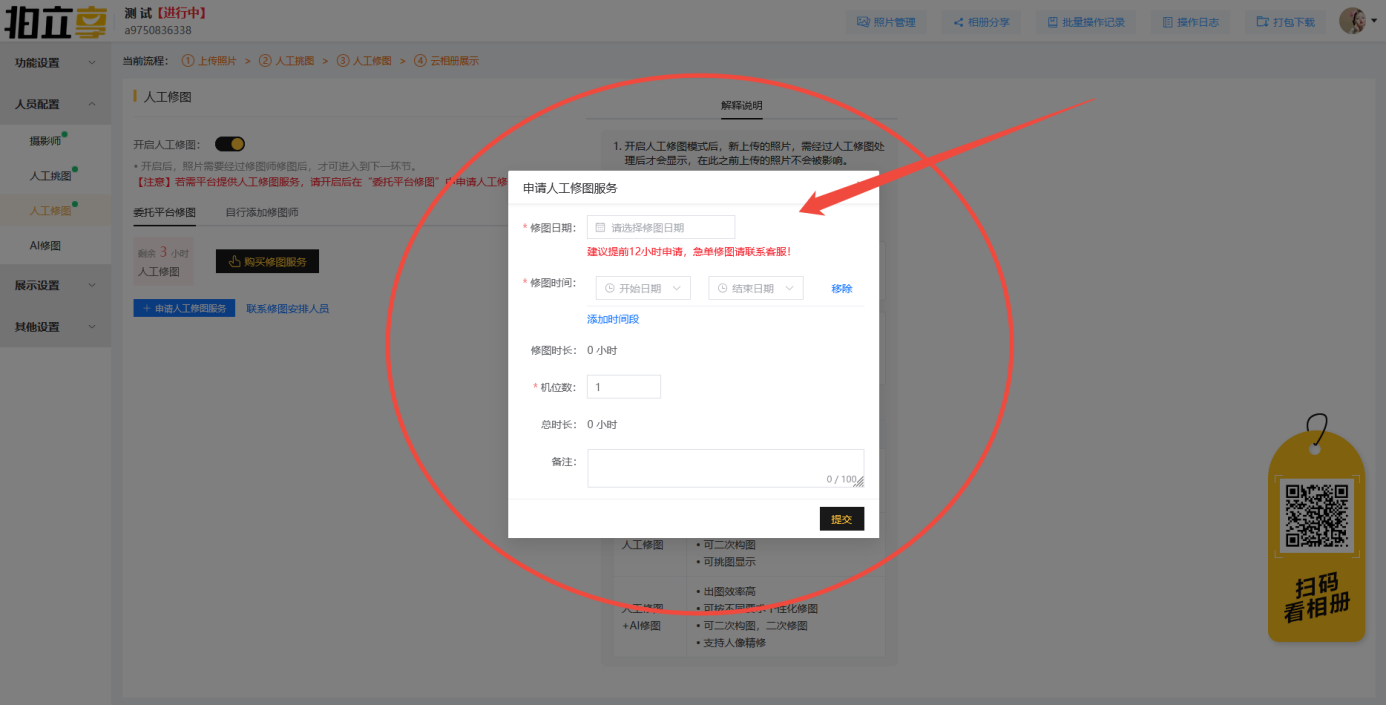Click the 移除 remove link

[x=841, y=288]
